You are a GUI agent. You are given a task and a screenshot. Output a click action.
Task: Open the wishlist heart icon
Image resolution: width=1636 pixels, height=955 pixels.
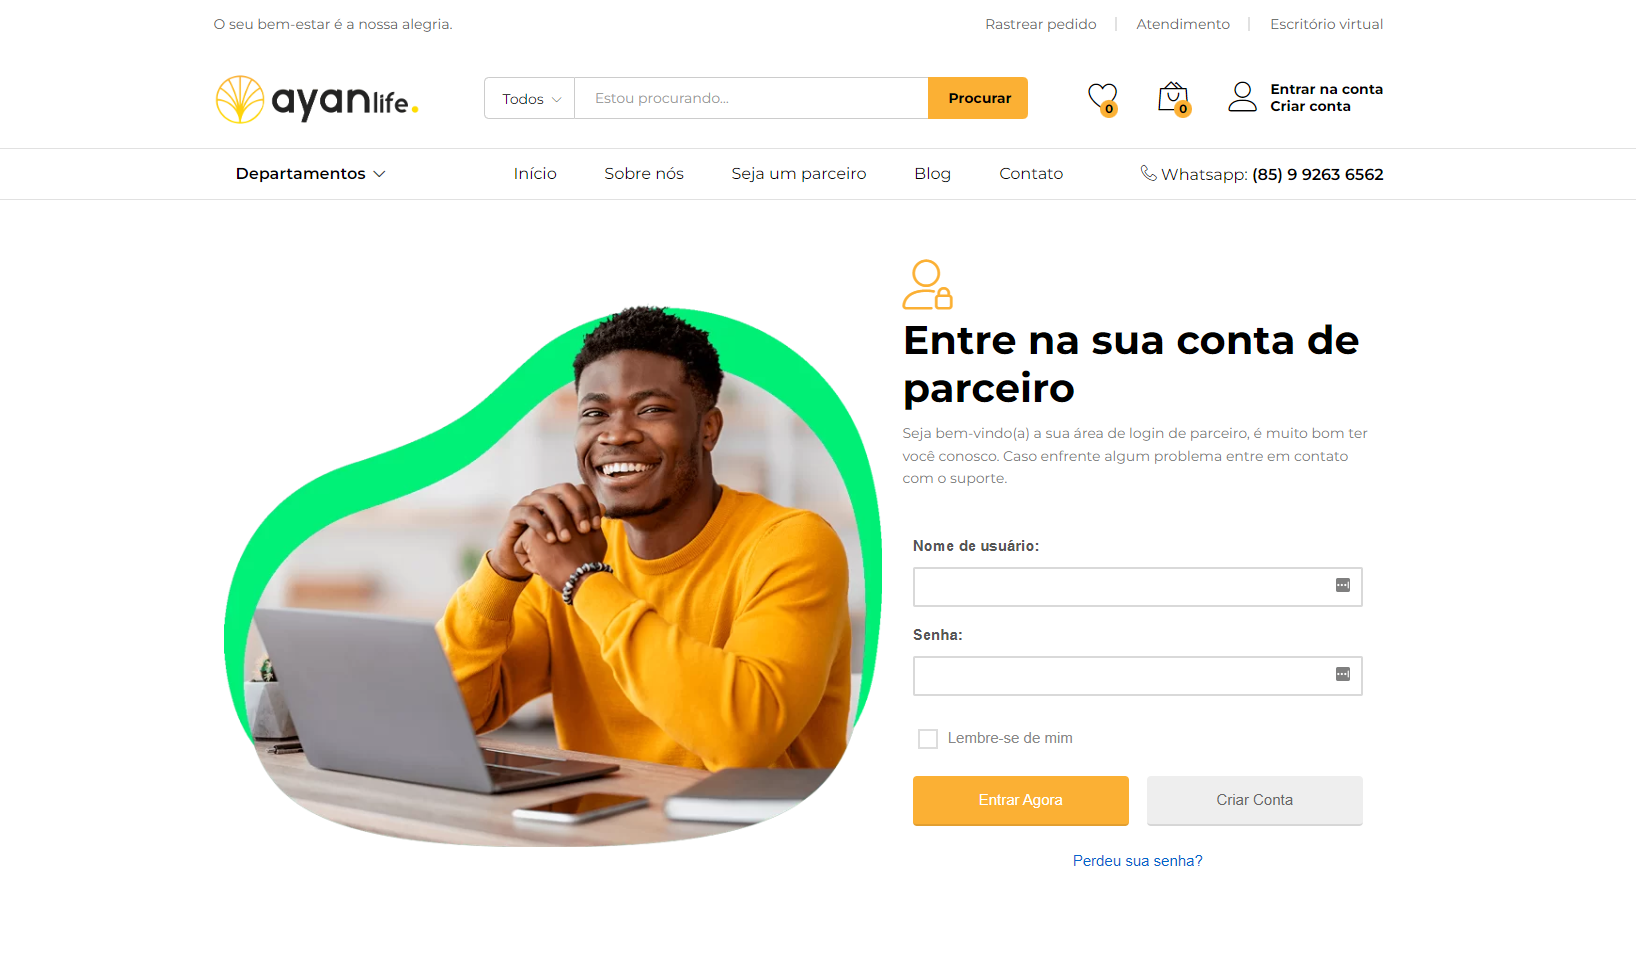click(1103, 98)
